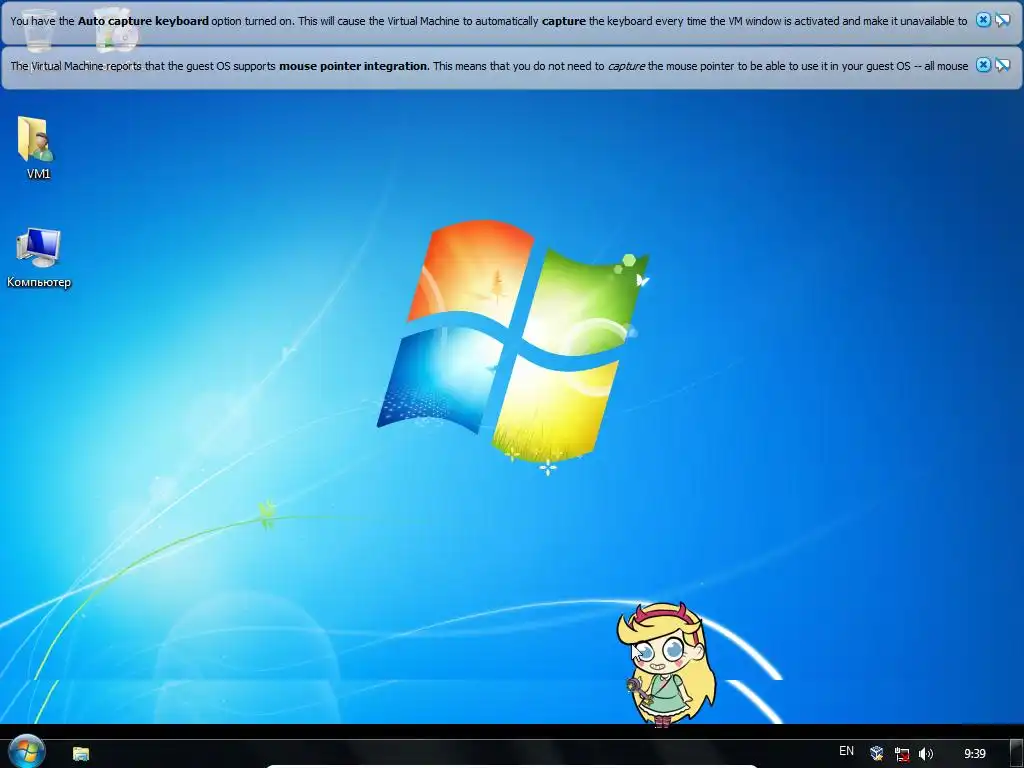Click the blonde cartoon character on the desktop

coord(666,664)
